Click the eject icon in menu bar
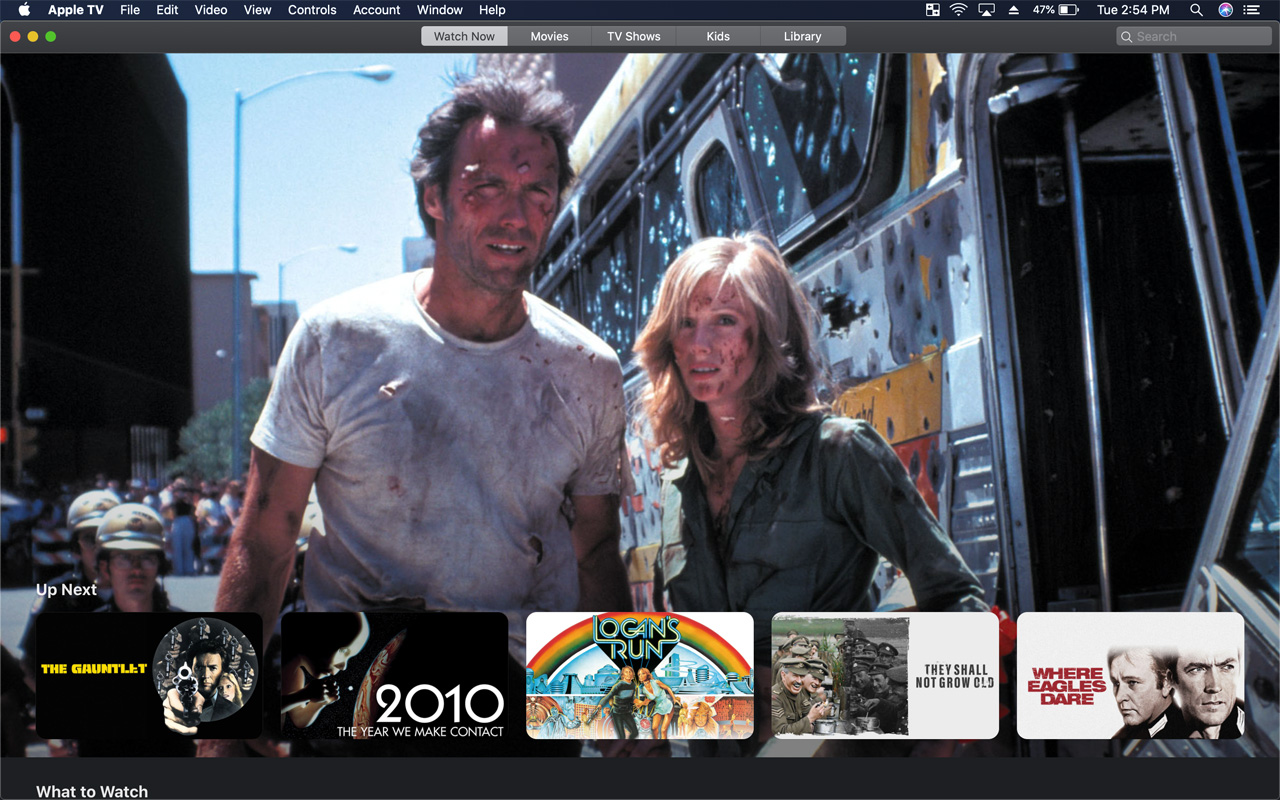Viewport: 1280px width, 800px height. 1013,10
